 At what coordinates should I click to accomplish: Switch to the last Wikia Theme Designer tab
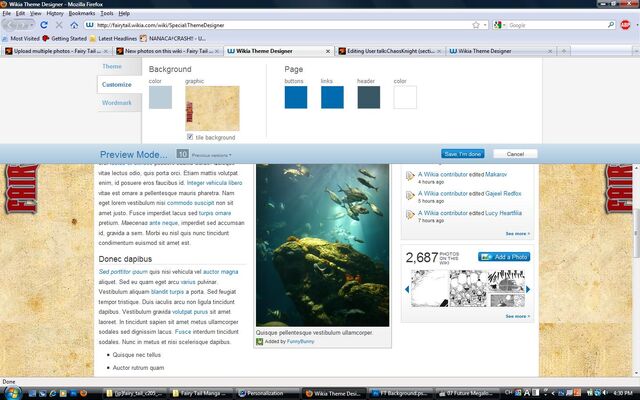coord(501,51)
